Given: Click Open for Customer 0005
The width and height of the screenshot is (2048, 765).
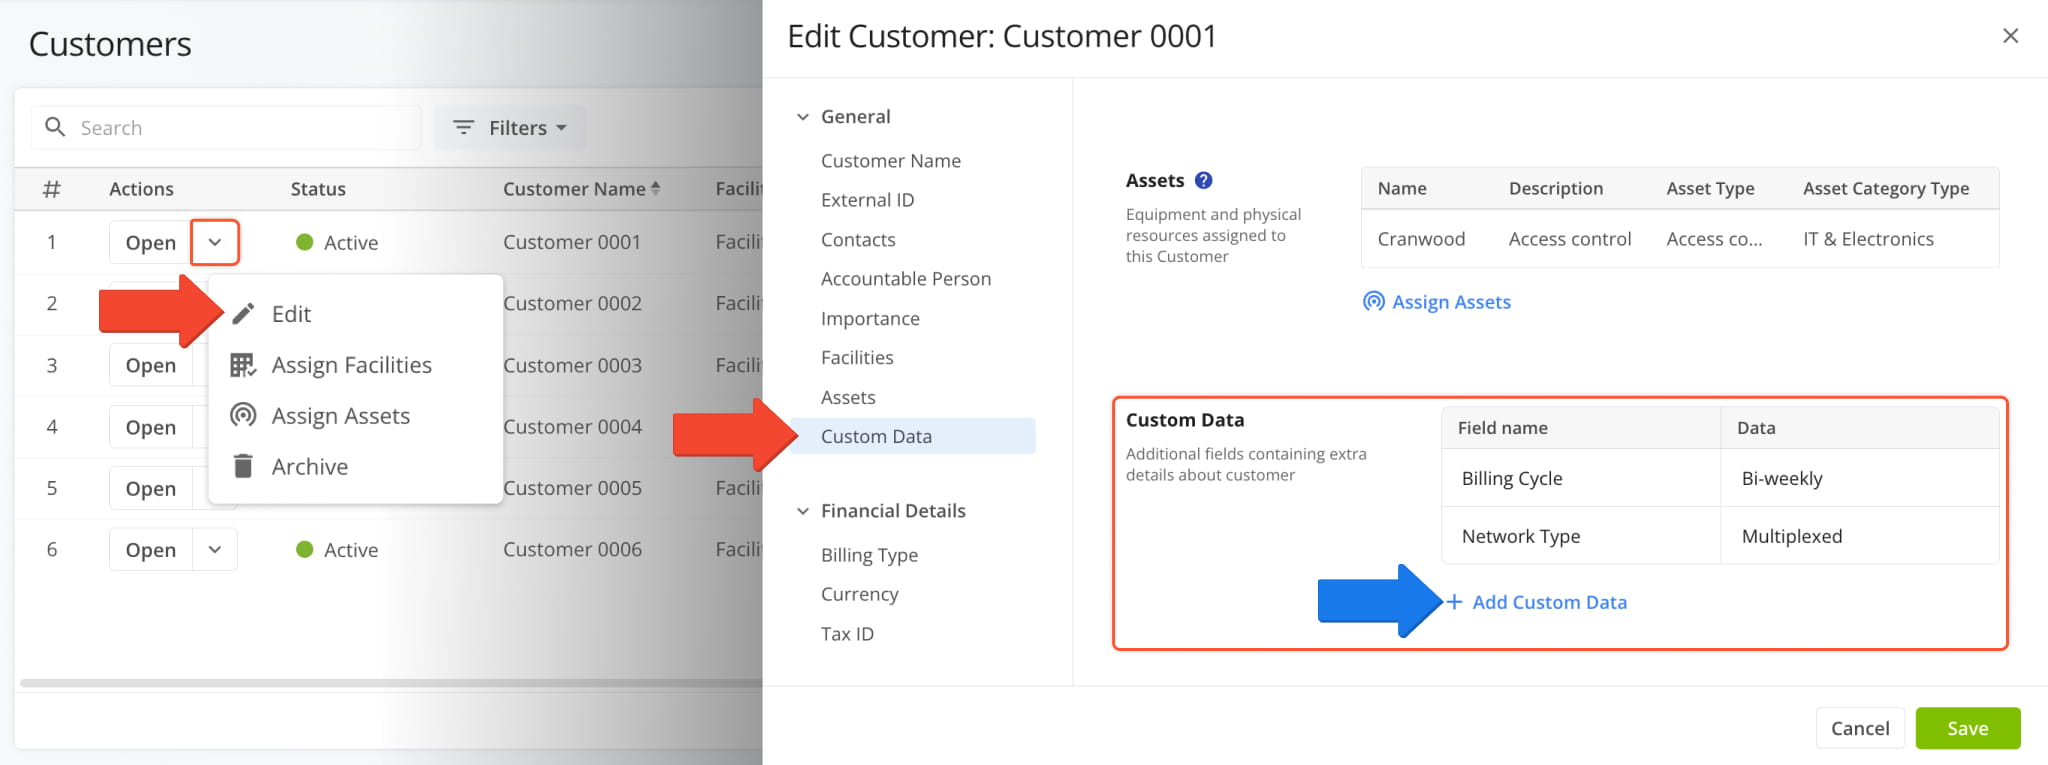Looking at the screenshot, I should click(x=151, y=488).
